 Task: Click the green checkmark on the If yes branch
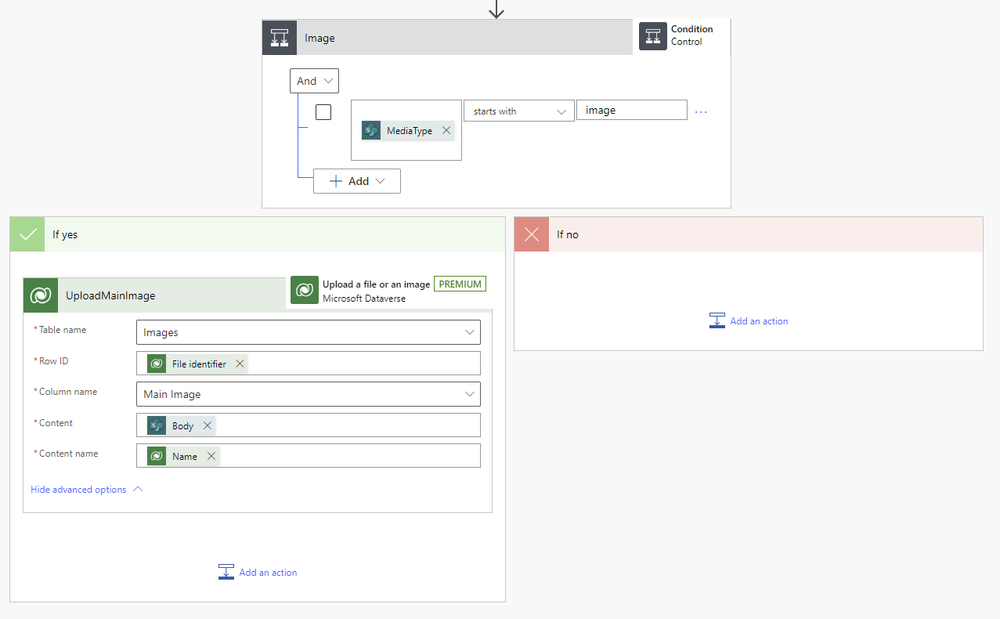pos(27,234)
